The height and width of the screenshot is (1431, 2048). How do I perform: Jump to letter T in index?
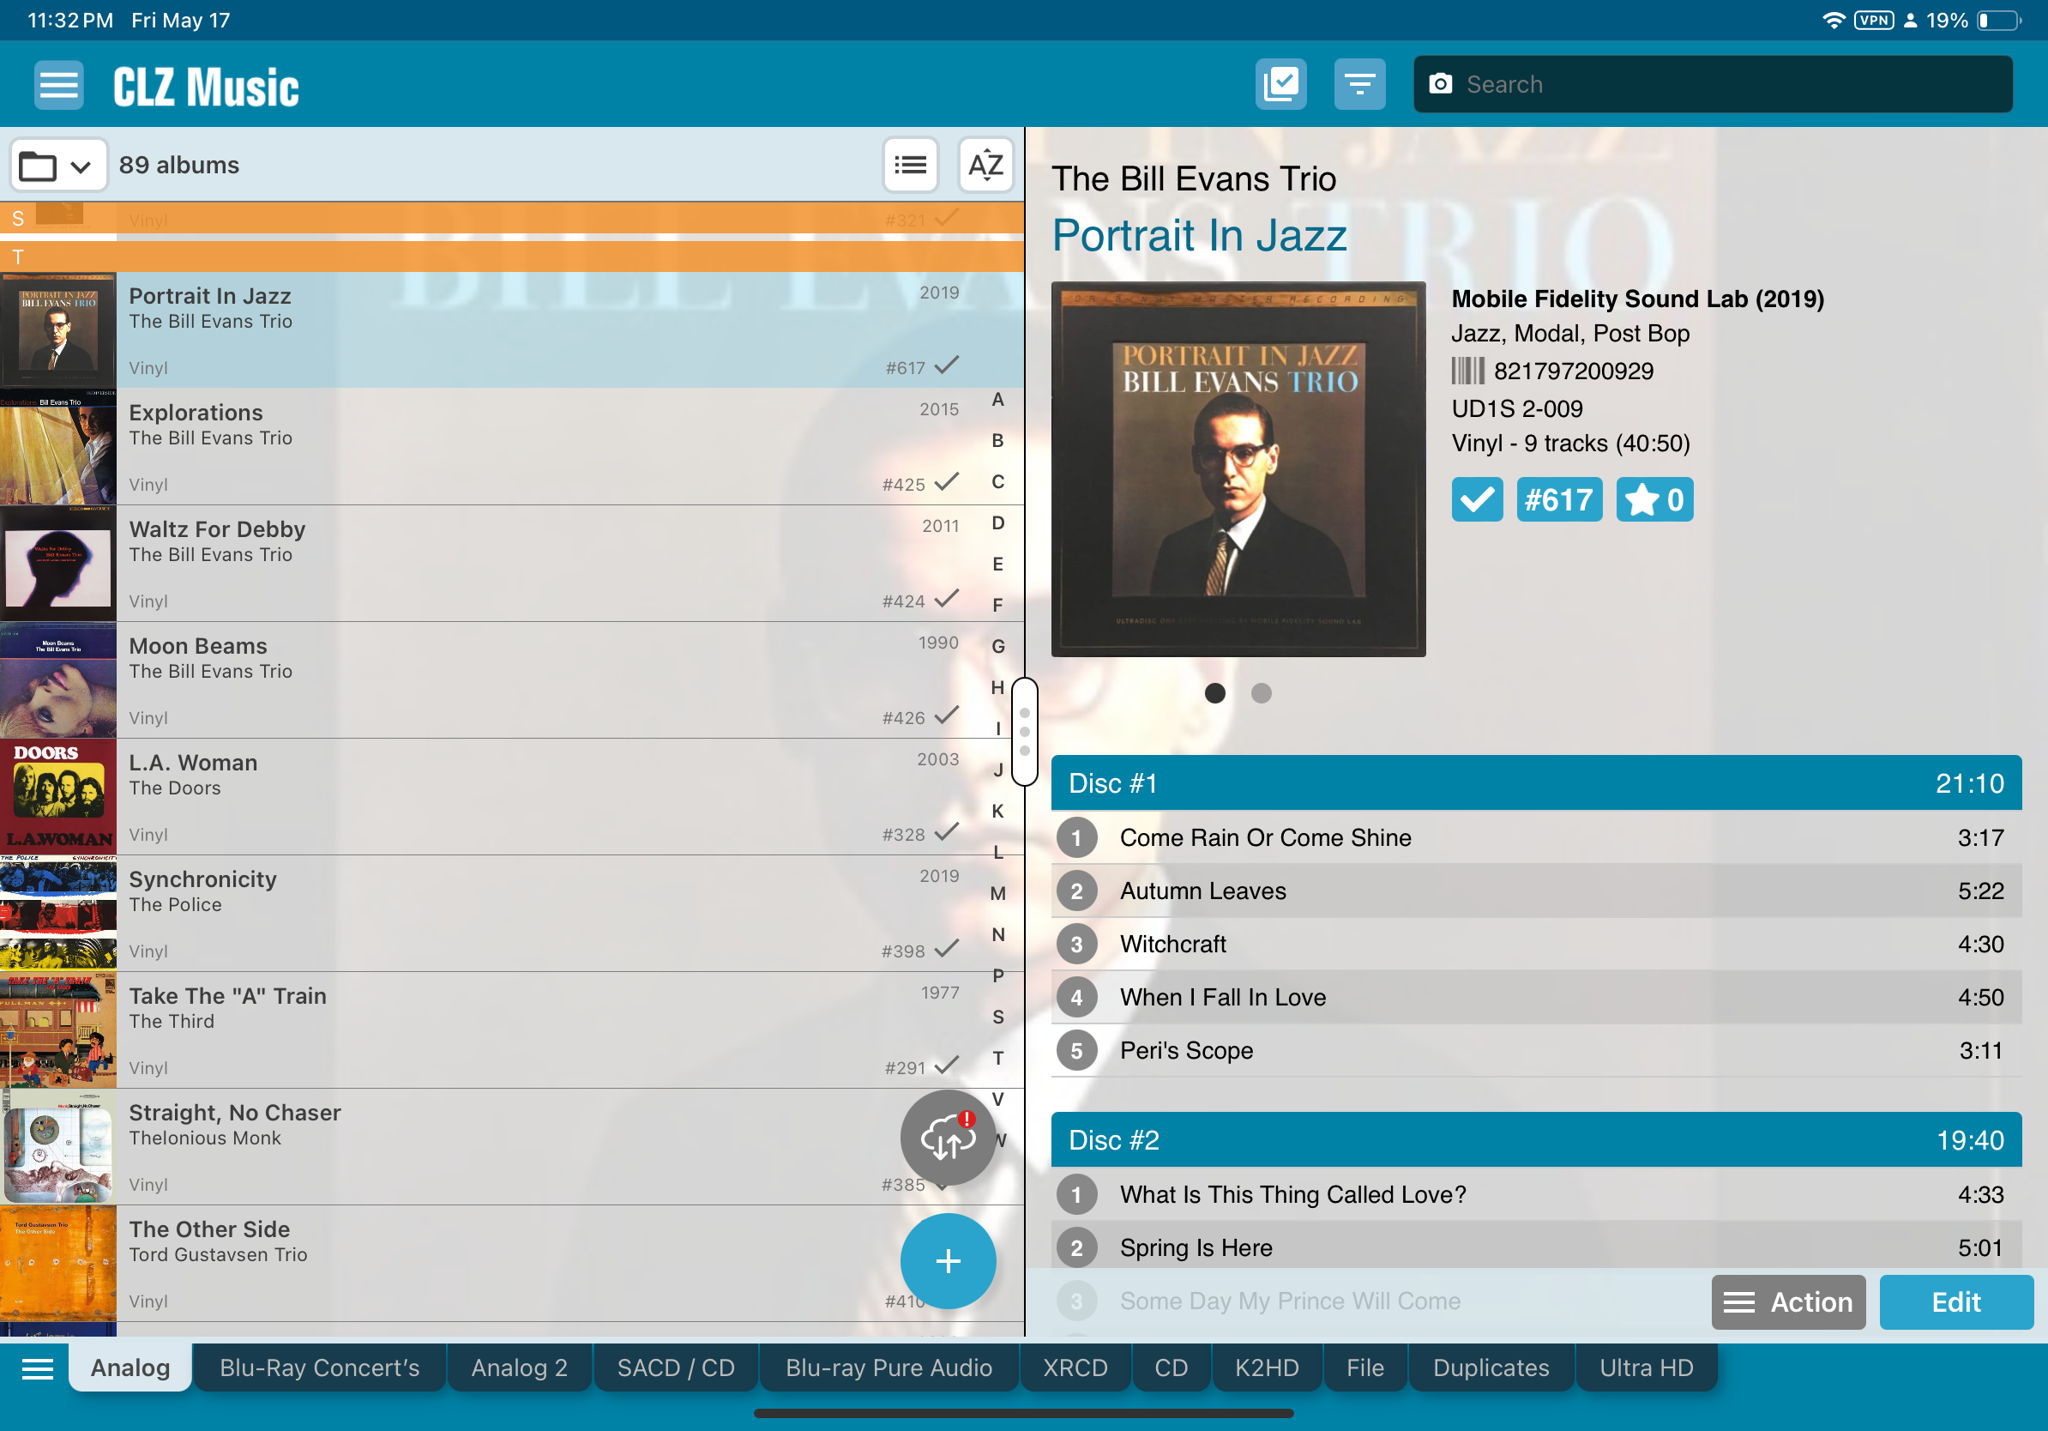[997, 1058]
